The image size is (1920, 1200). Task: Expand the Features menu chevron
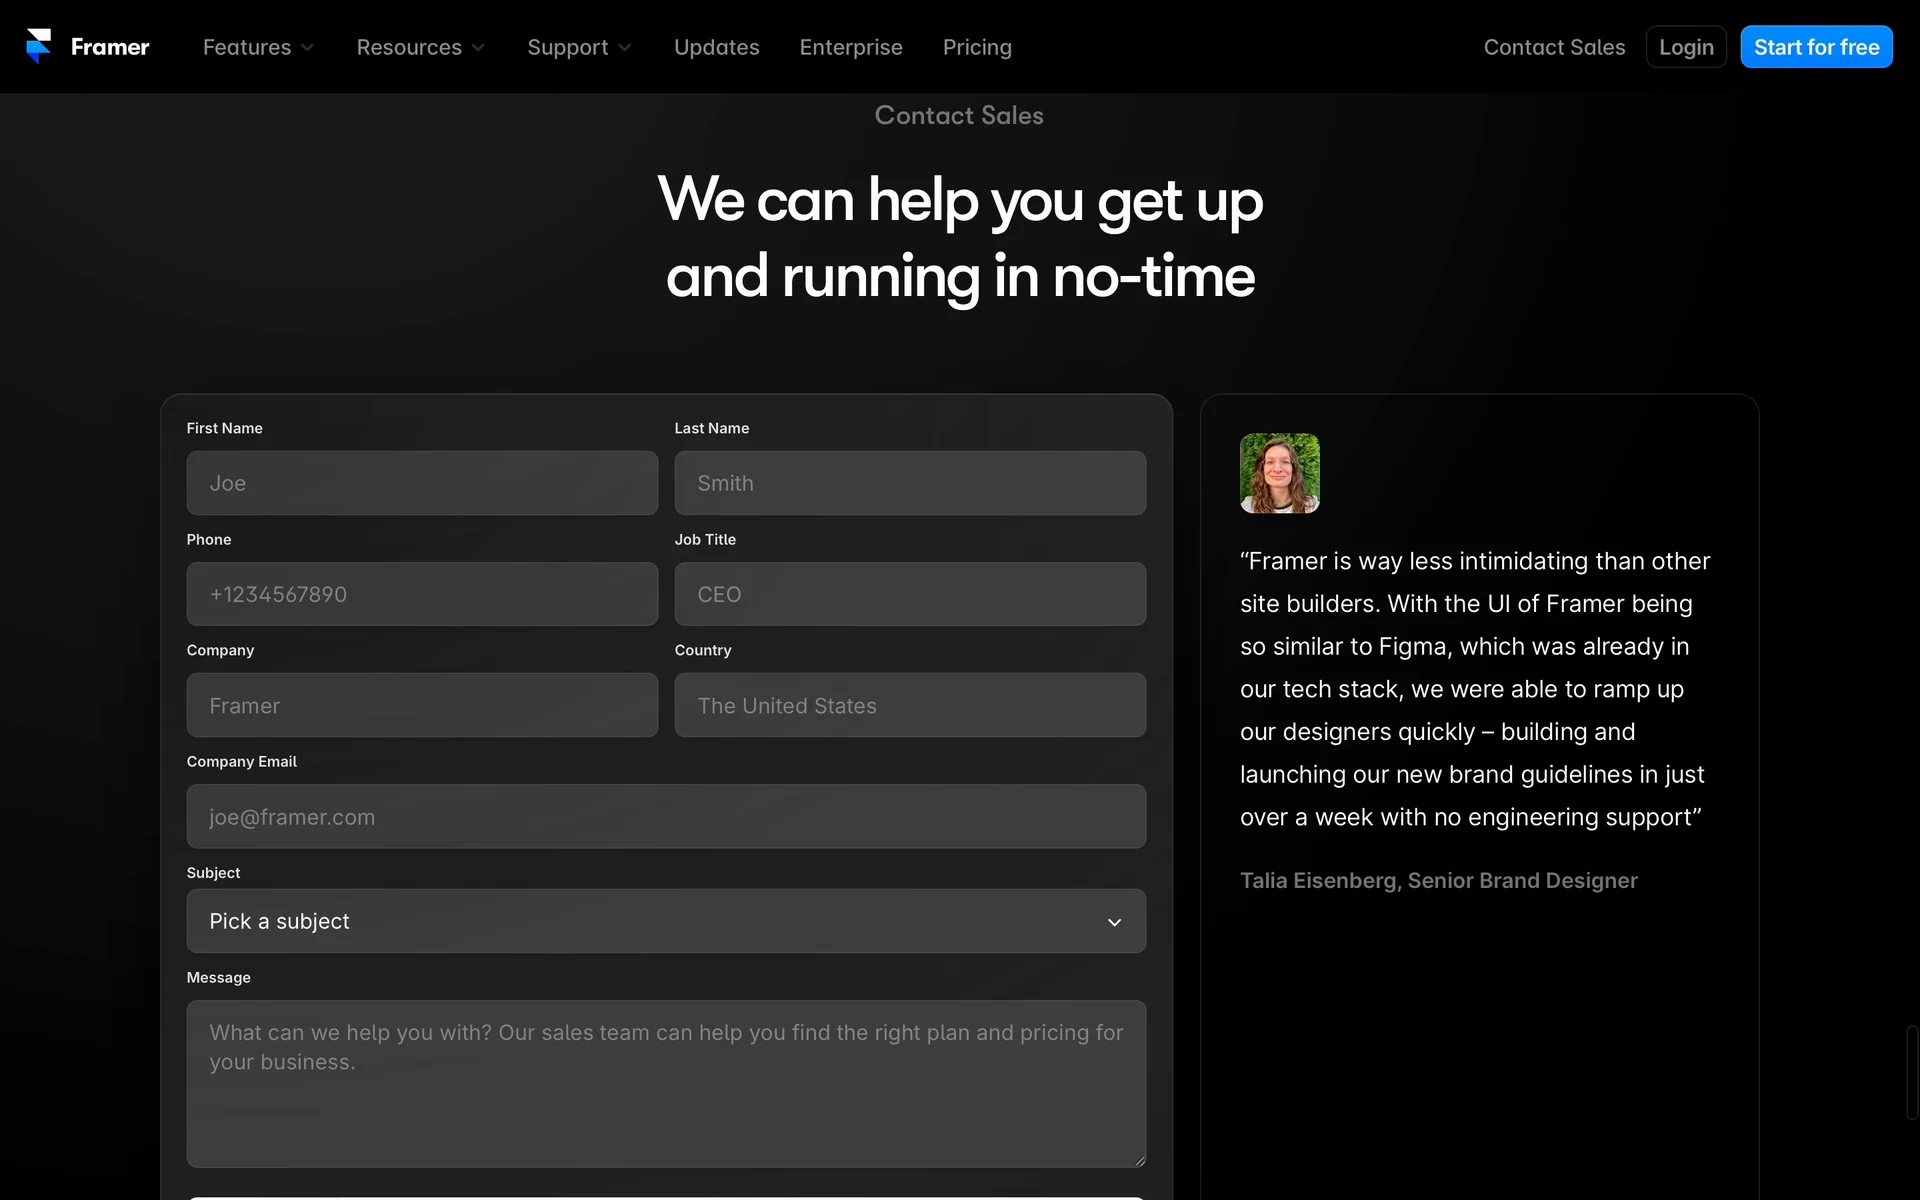[x=308, y=48]
